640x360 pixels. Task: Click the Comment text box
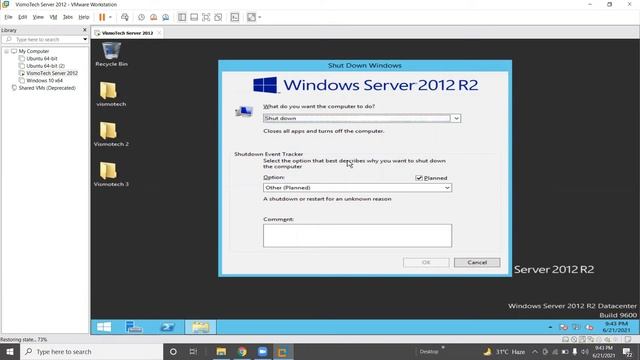358,236
